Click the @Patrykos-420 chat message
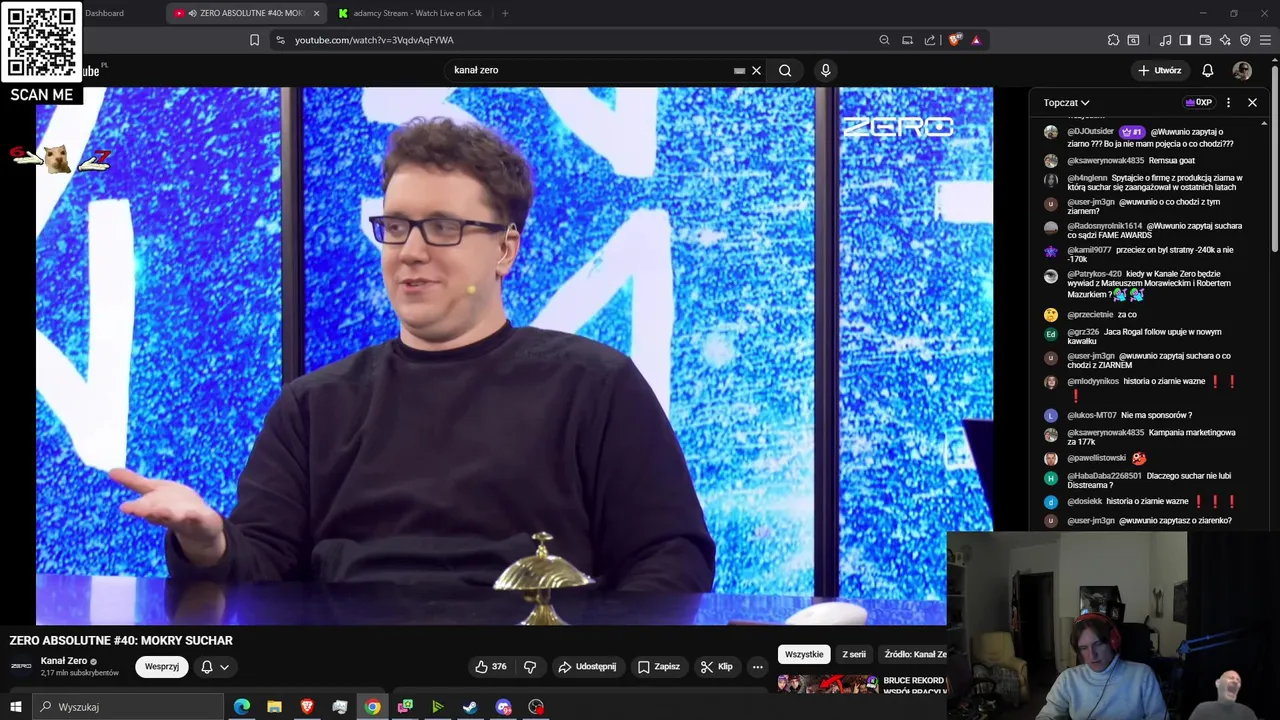The height and width of the screenshot is (720, 1280). 1149,284
